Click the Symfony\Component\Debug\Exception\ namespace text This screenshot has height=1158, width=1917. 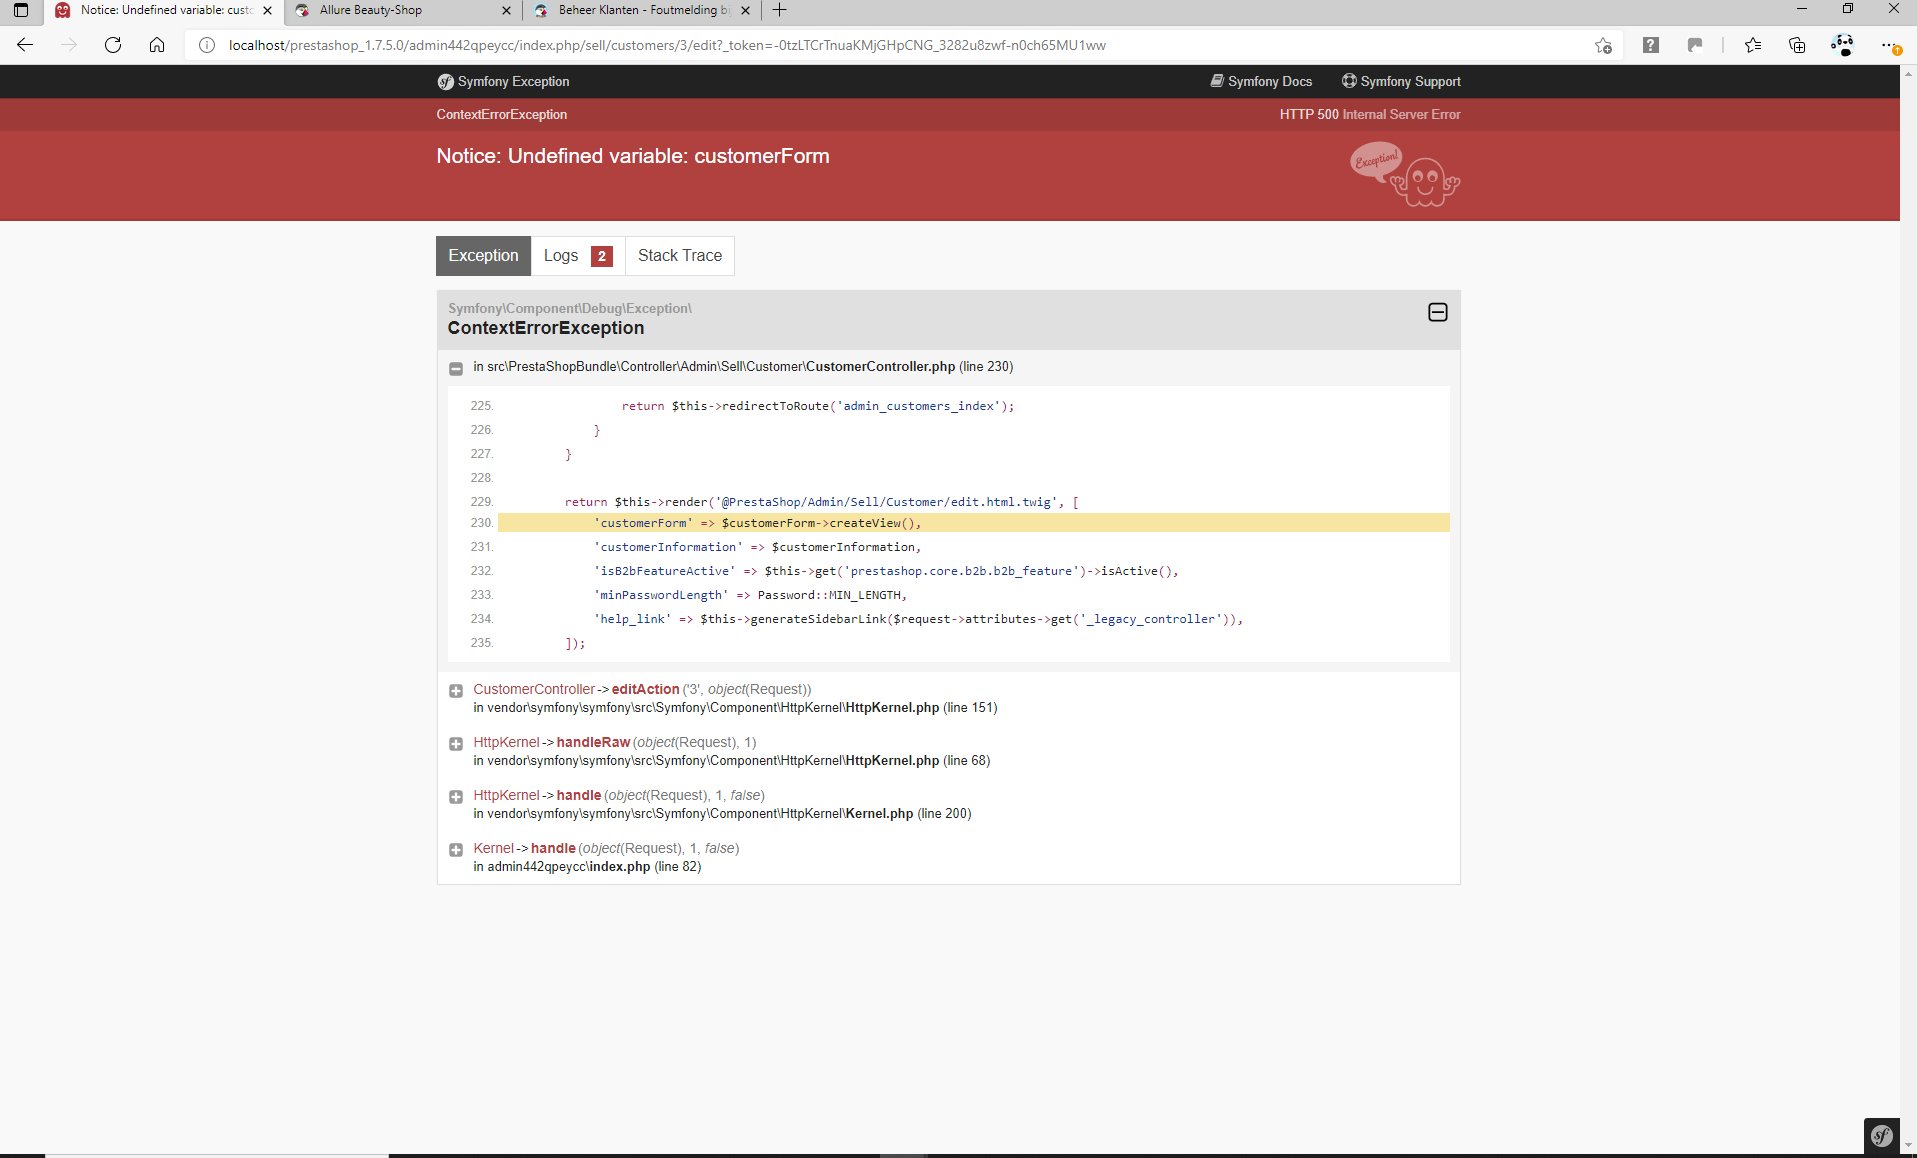coord(570,309)
